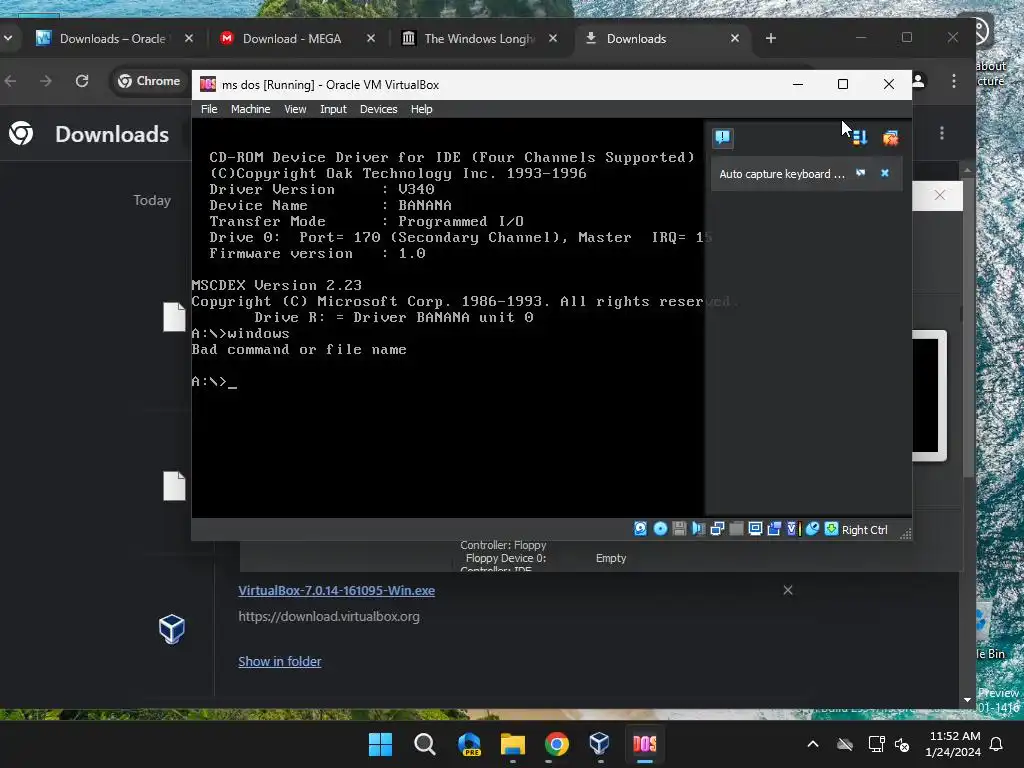The width and height of the screenshot is (1024, 768).
Task: Open Downloads page more actions menu
Action: click(x=942, y=133)
